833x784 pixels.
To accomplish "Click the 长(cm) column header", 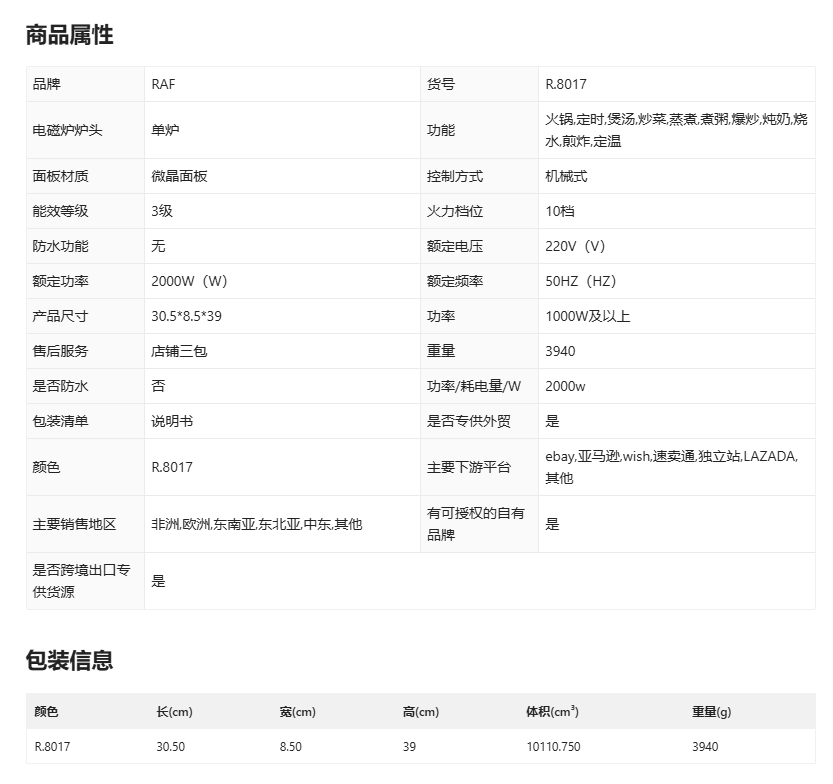I will point(174,712).
